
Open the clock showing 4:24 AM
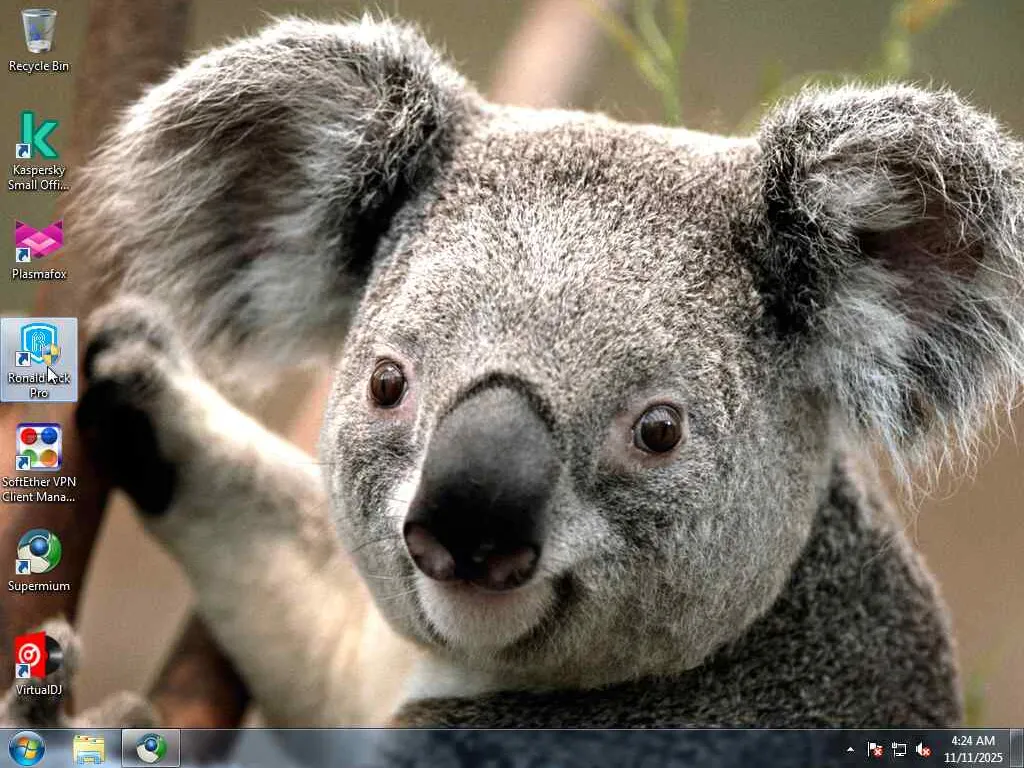point(972,749)
